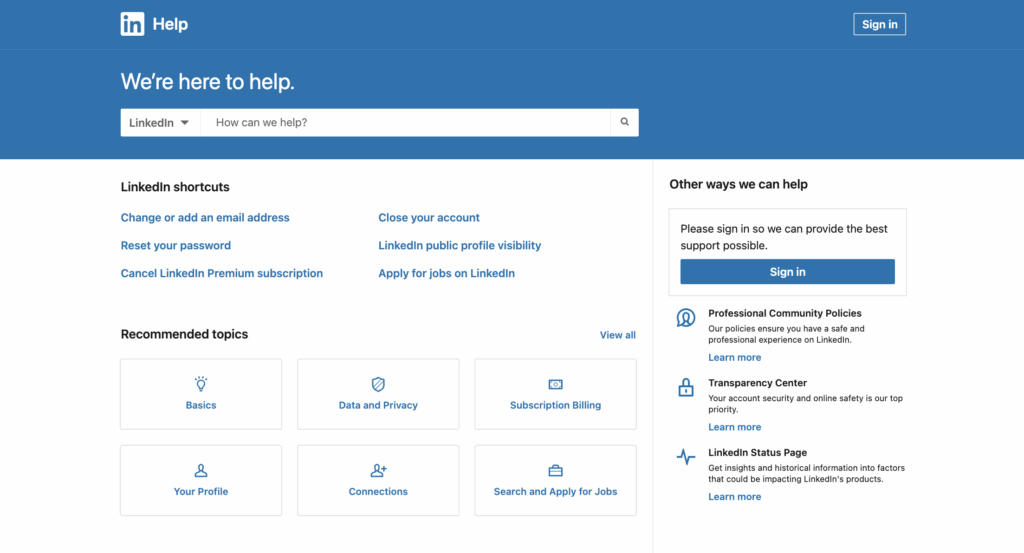
Task: Click the Data and Privacy shield icon
Action: (378, 384)
